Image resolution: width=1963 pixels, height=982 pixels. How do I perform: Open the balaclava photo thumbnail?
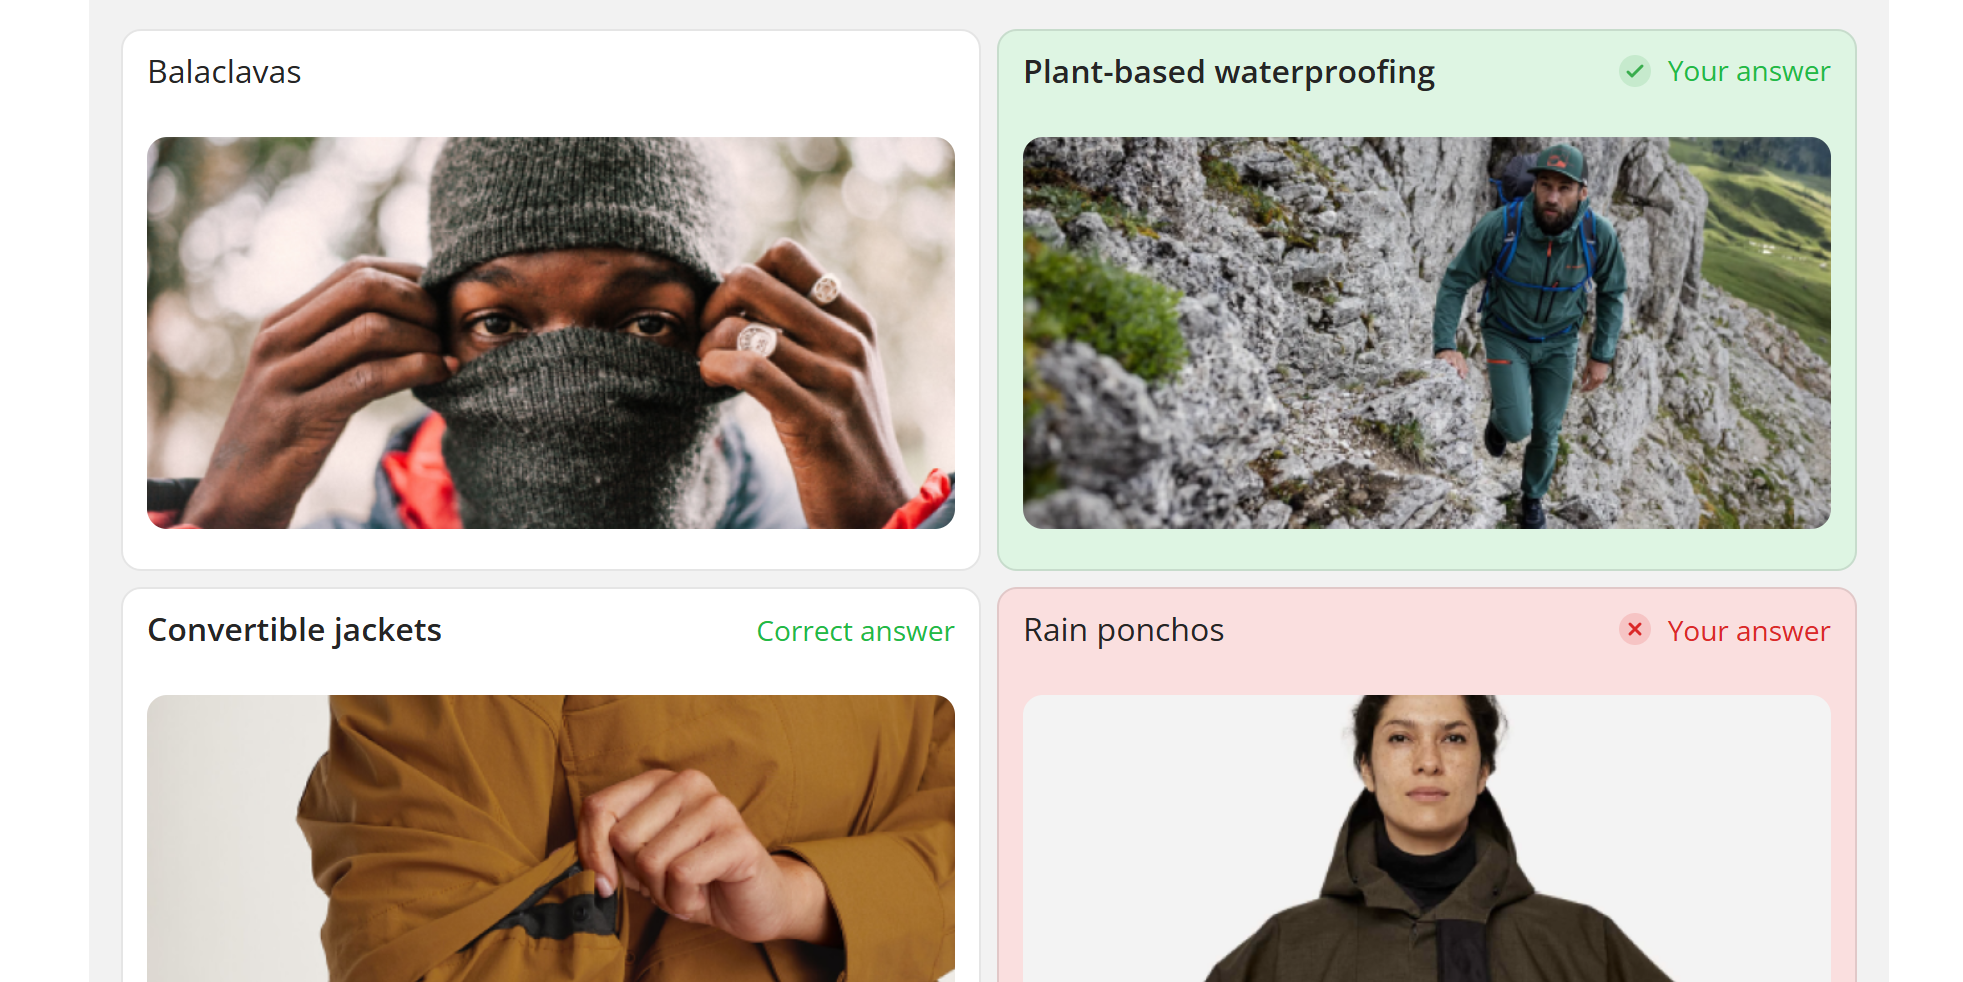551,333
